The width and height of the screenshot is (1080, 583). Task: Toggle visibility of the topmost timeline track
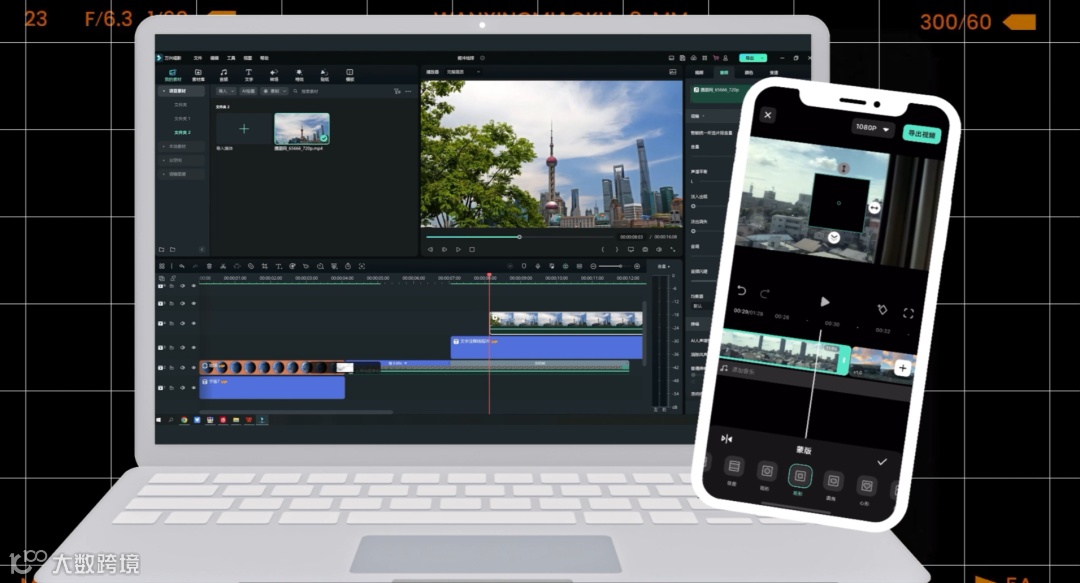pyautogui.click(x=194, y=286)
